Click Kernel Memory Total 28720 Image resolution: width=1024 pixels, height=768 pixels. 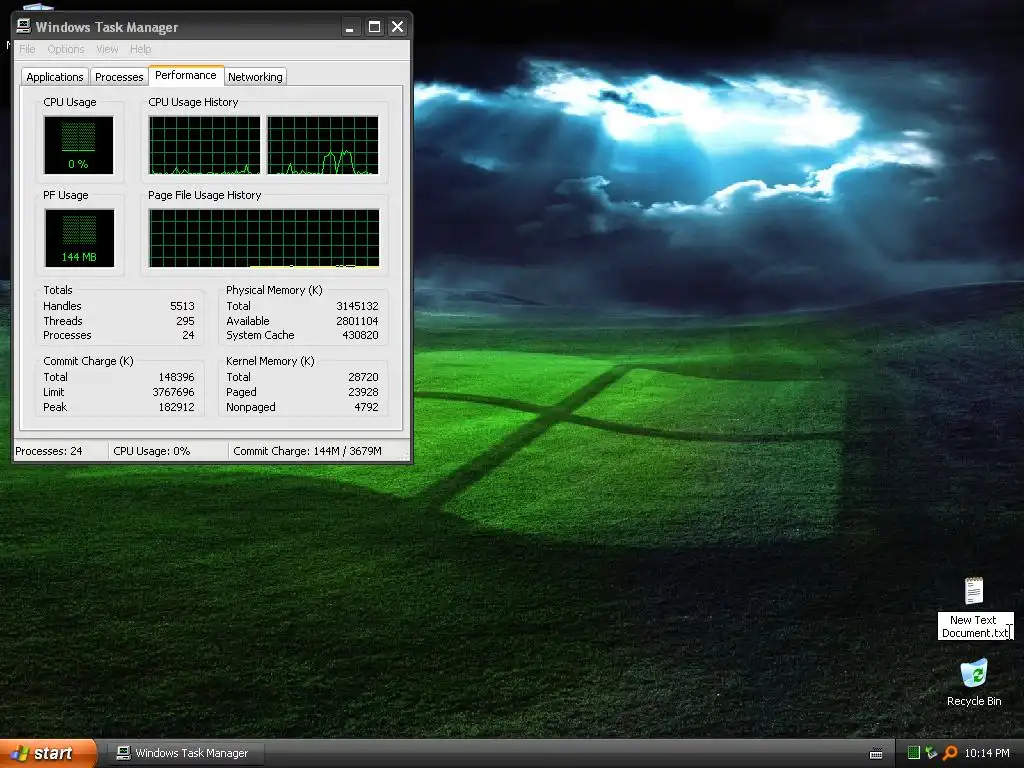pyautogui.click(x=363, y=377)
